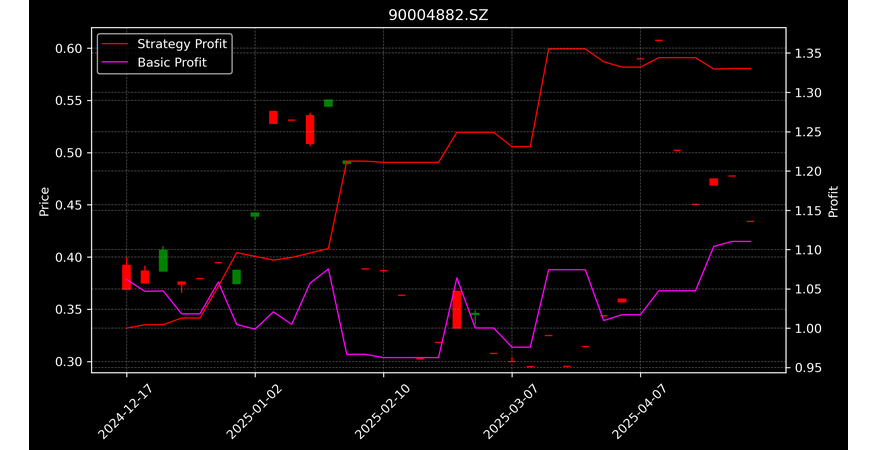Screen dimensions: 878x450
Task: Click the 1.30 profit tick label
Action: (x=808, y=93)
